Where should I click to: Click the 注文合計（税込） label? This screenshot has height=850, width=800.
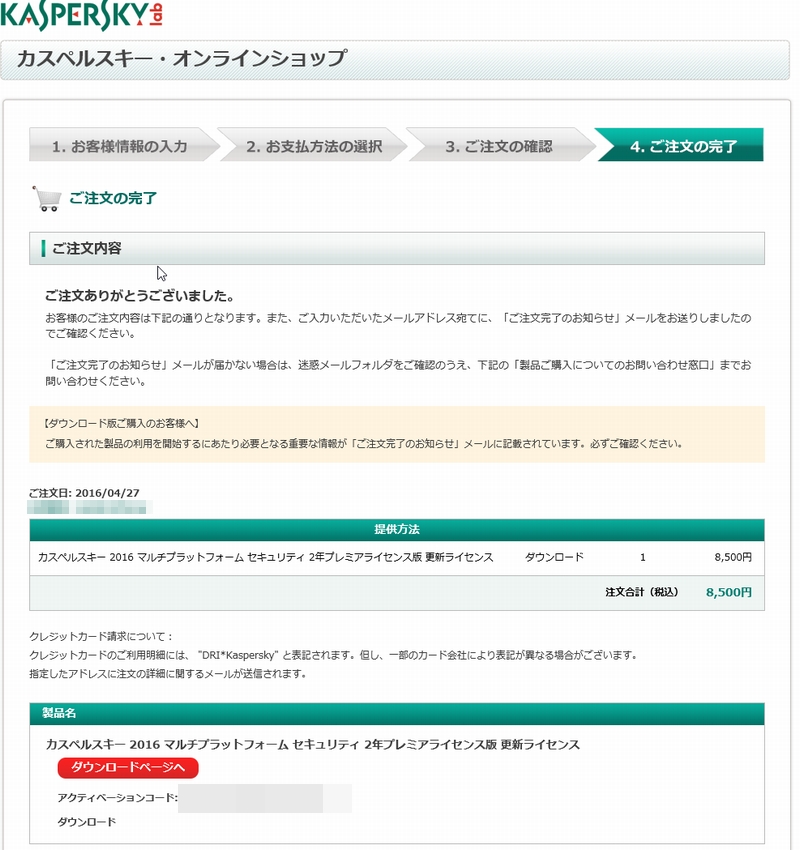(x=642, y=592)
